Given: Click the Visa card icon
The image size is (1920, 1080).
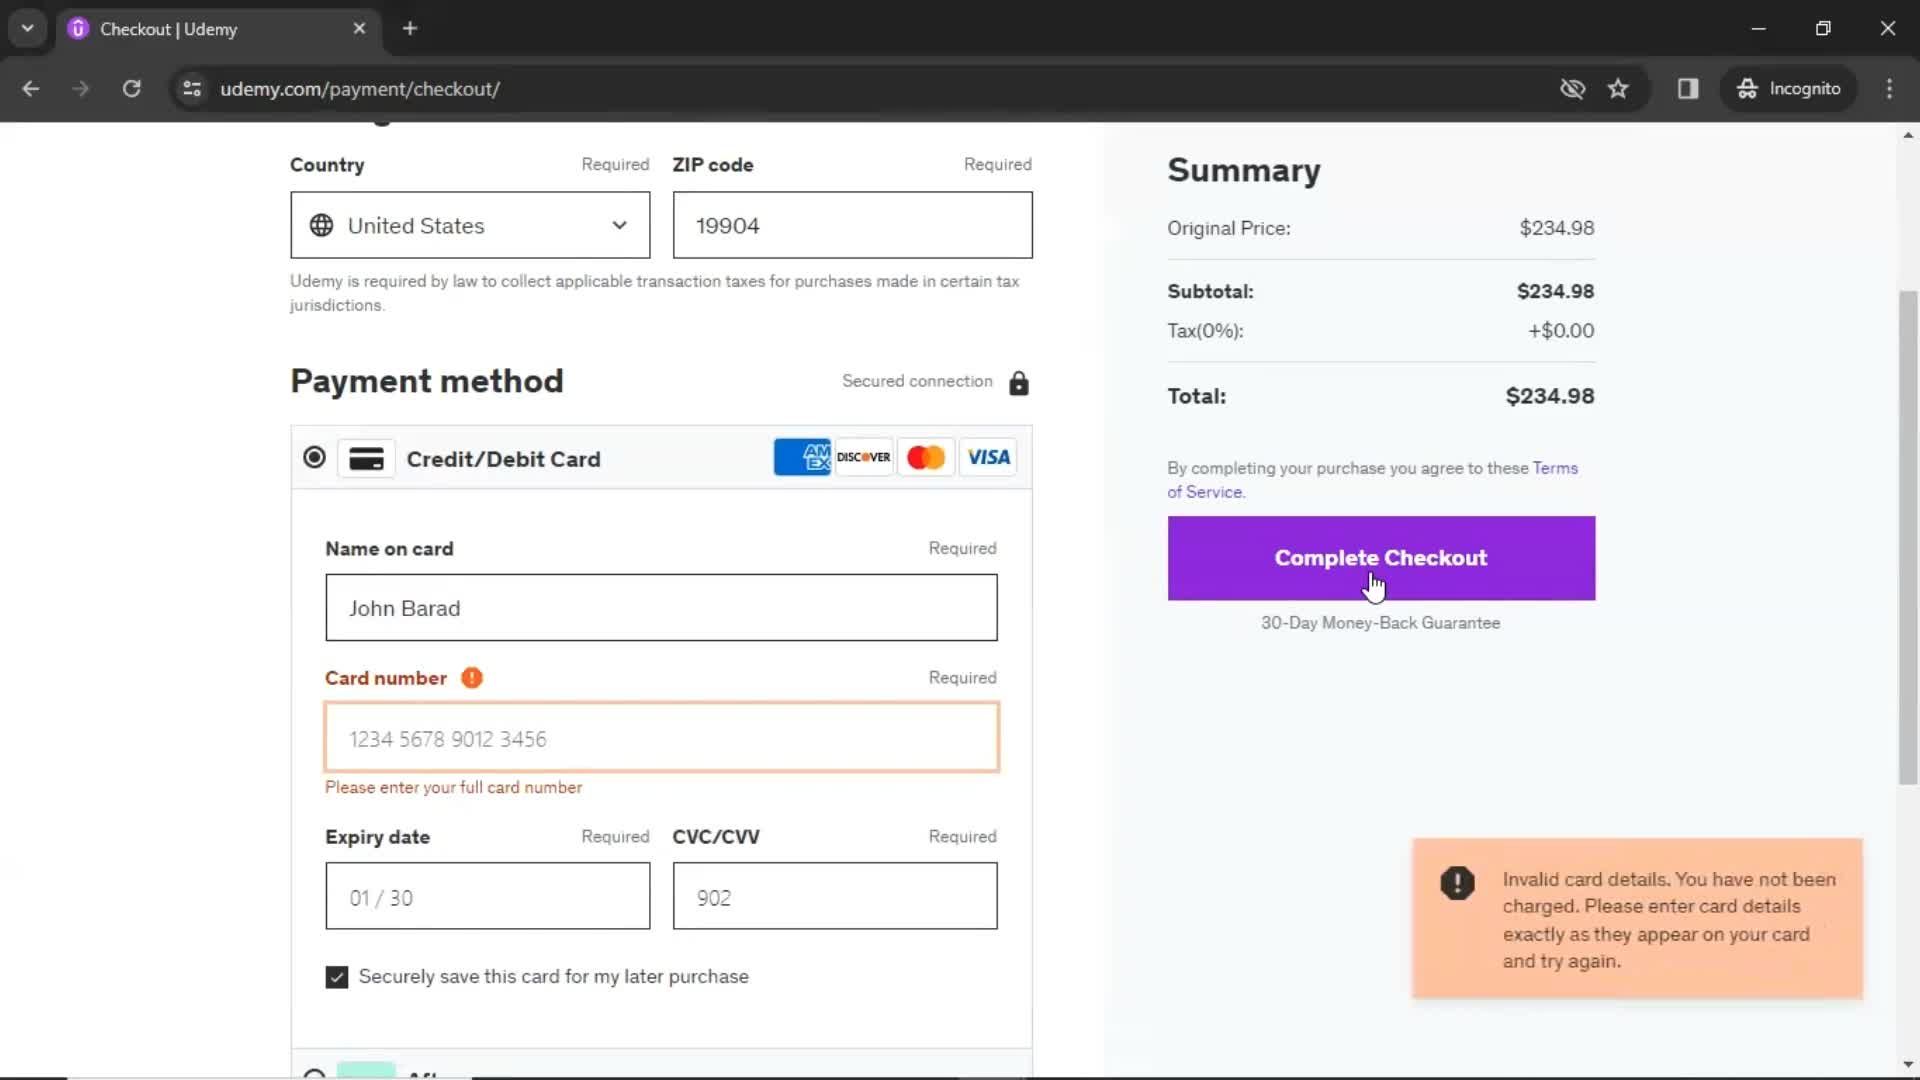Looking at the screenshot, I should point(988,456).
